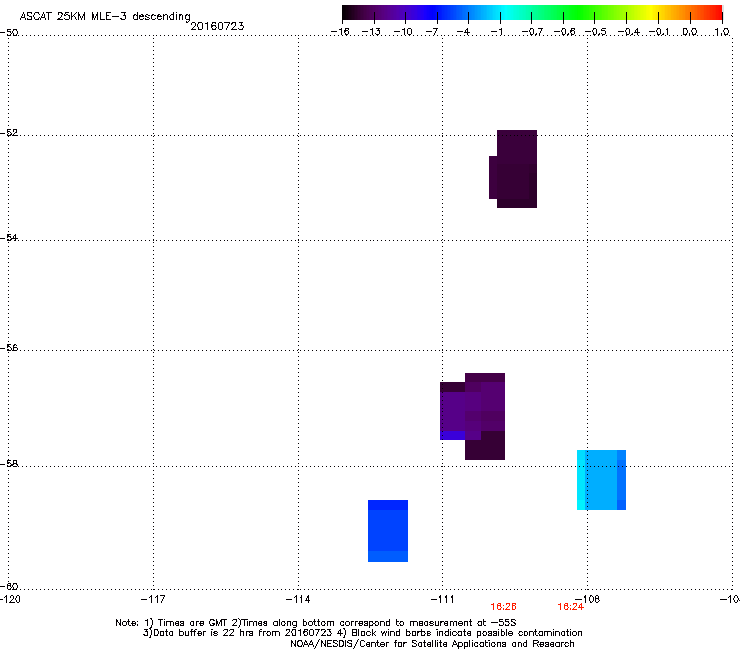Pick the cyan section of the color bar
This screenshot has height=650, width=740.
505,12
